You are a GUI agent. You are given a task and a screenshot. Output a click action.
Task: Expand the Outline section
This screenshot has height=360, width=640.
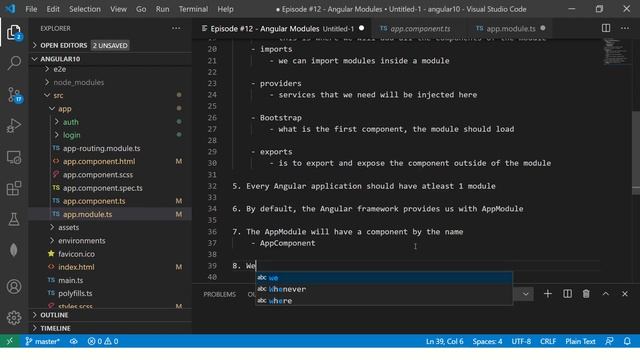(110, 315)
